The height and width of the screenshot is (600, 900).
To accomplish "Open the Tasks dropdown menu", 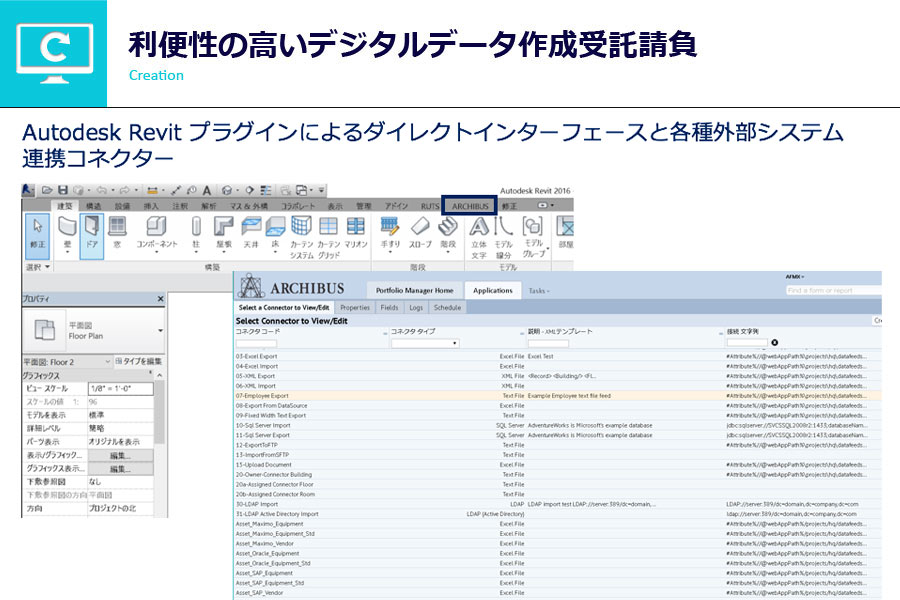I will pyautogui.click(x=538, y=291).
